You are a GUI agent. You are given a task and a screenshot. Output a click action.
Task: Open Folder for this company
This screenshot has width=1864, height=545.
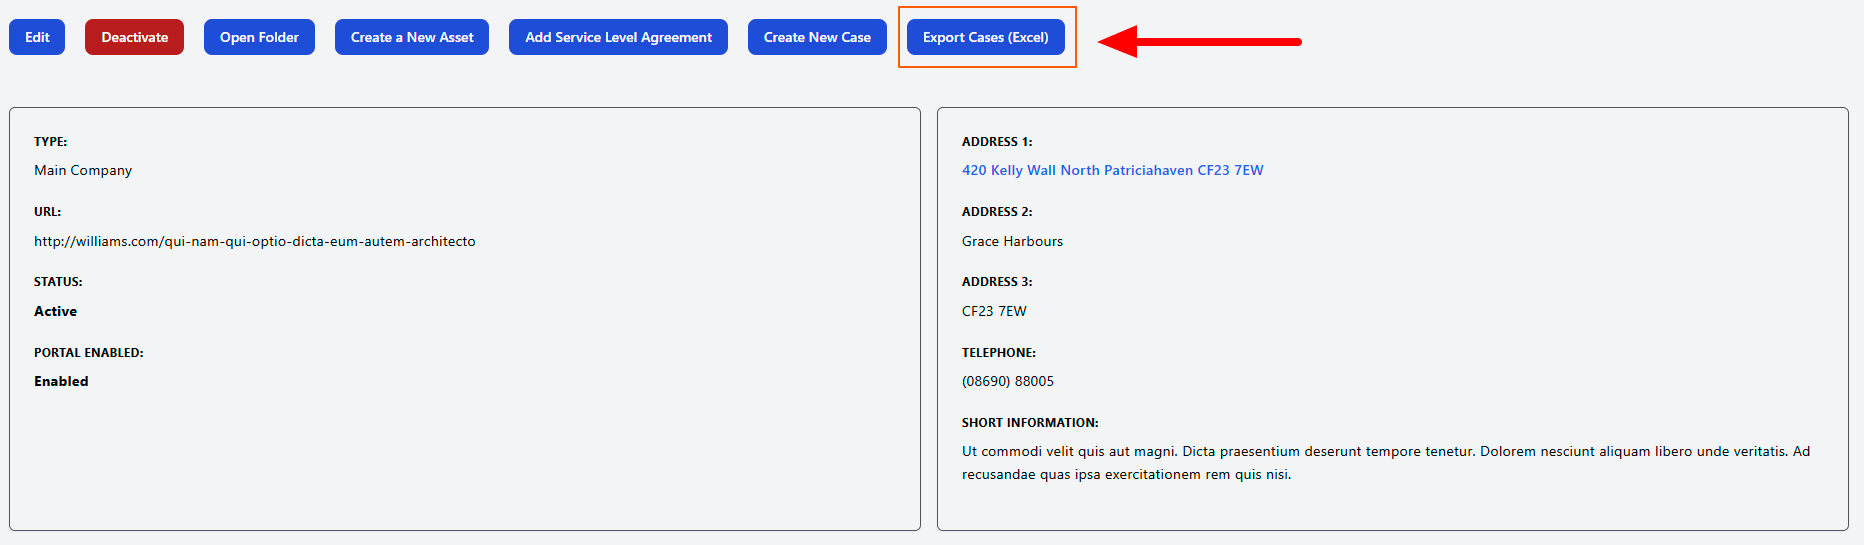click(259, 37)
